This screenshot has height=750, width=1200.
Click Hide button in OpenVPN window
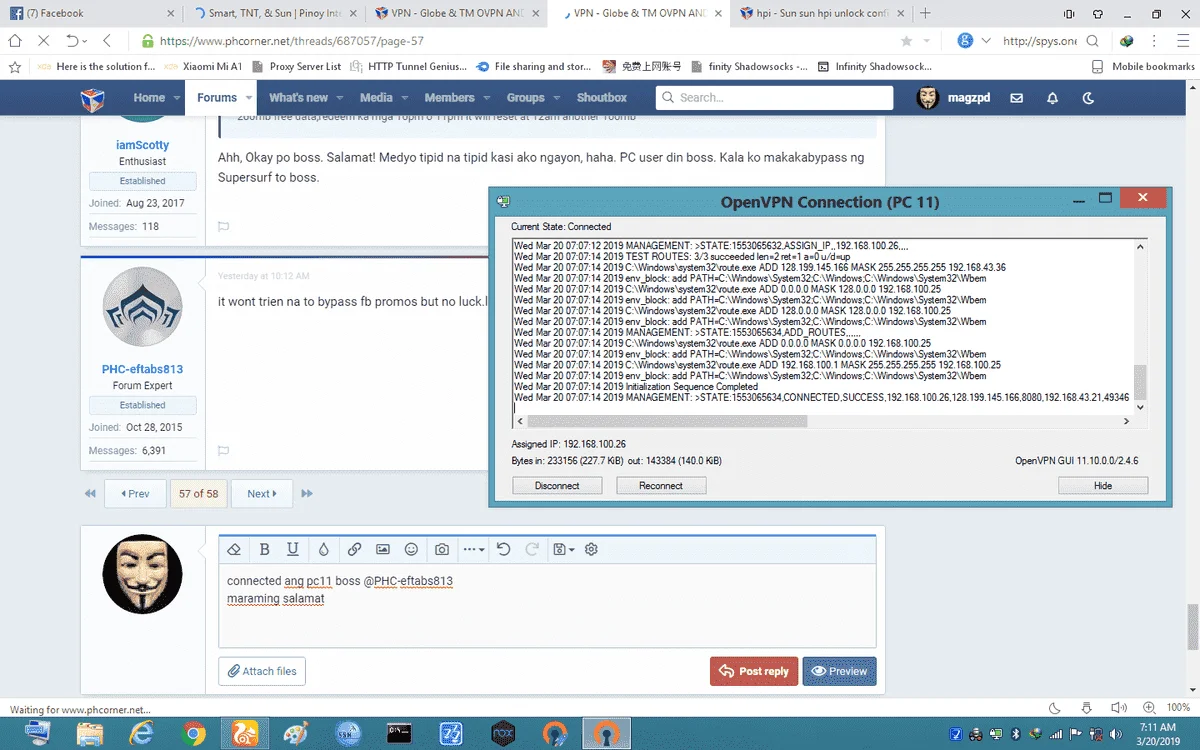pos(1103,485)
